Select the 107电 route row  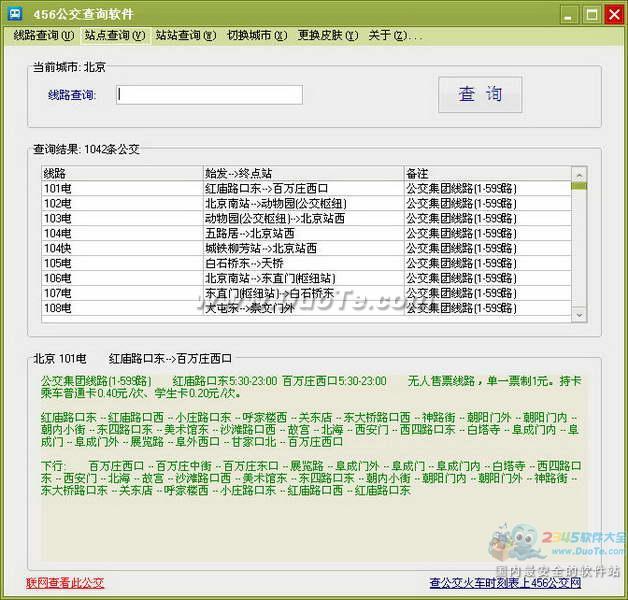(306, 293)
